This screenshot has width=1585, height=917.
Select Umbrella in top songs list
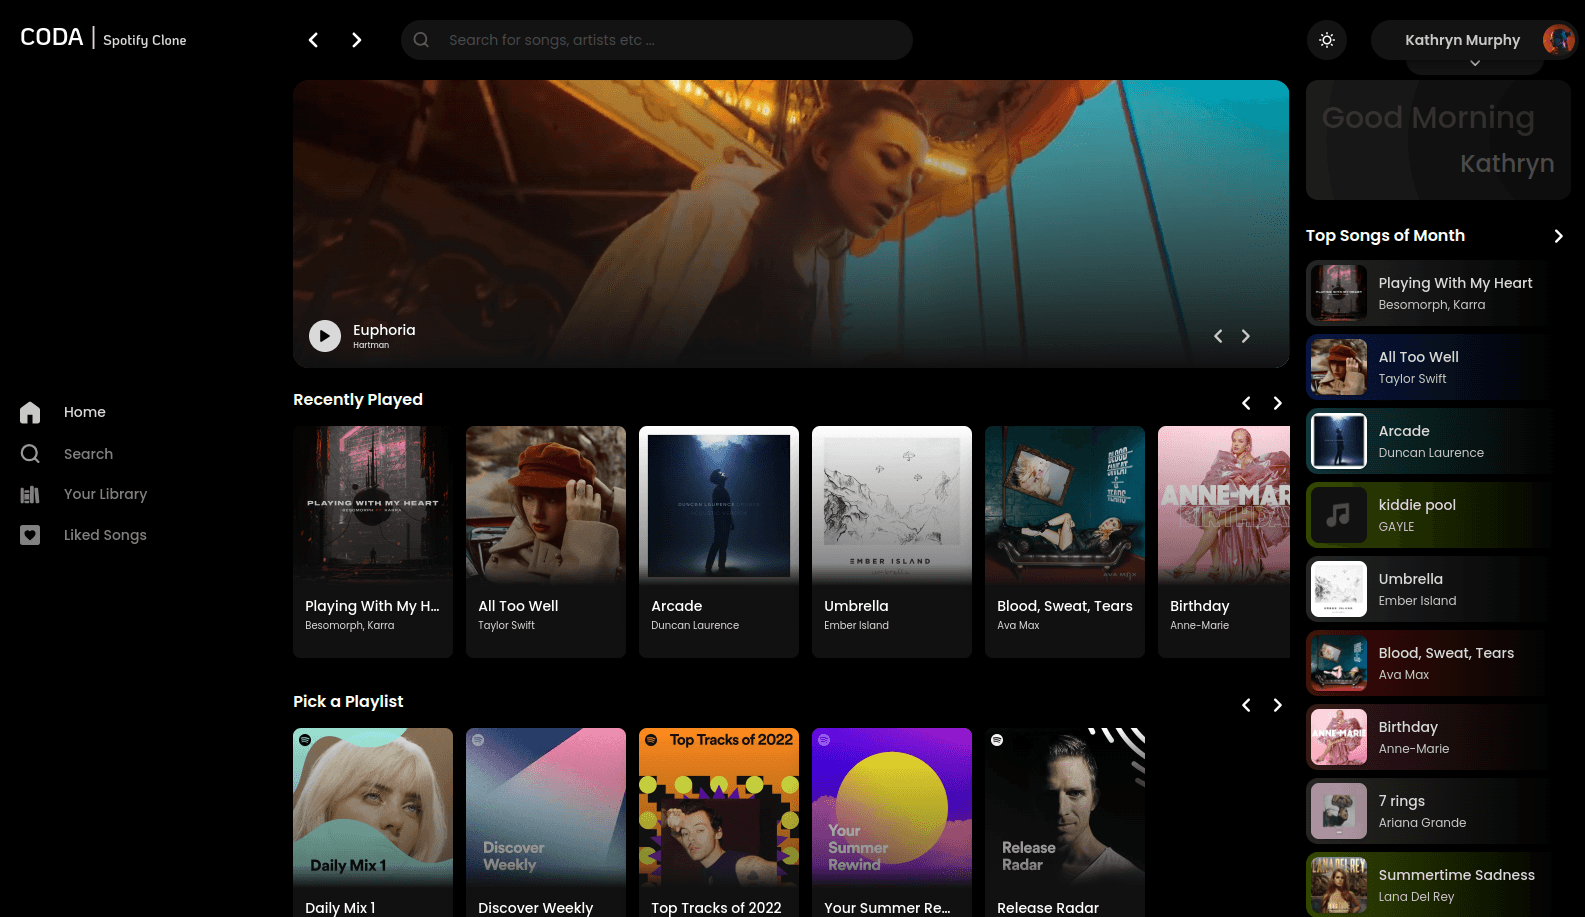coord(1438,589)
